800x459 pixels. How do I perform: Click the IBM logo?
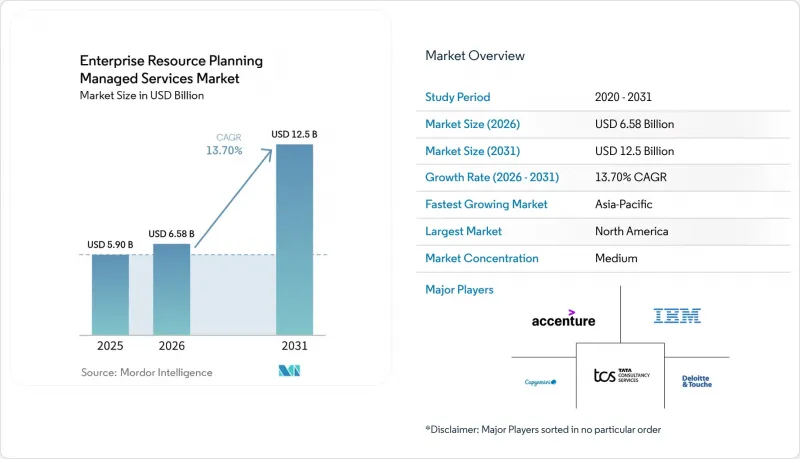point(677,316)
